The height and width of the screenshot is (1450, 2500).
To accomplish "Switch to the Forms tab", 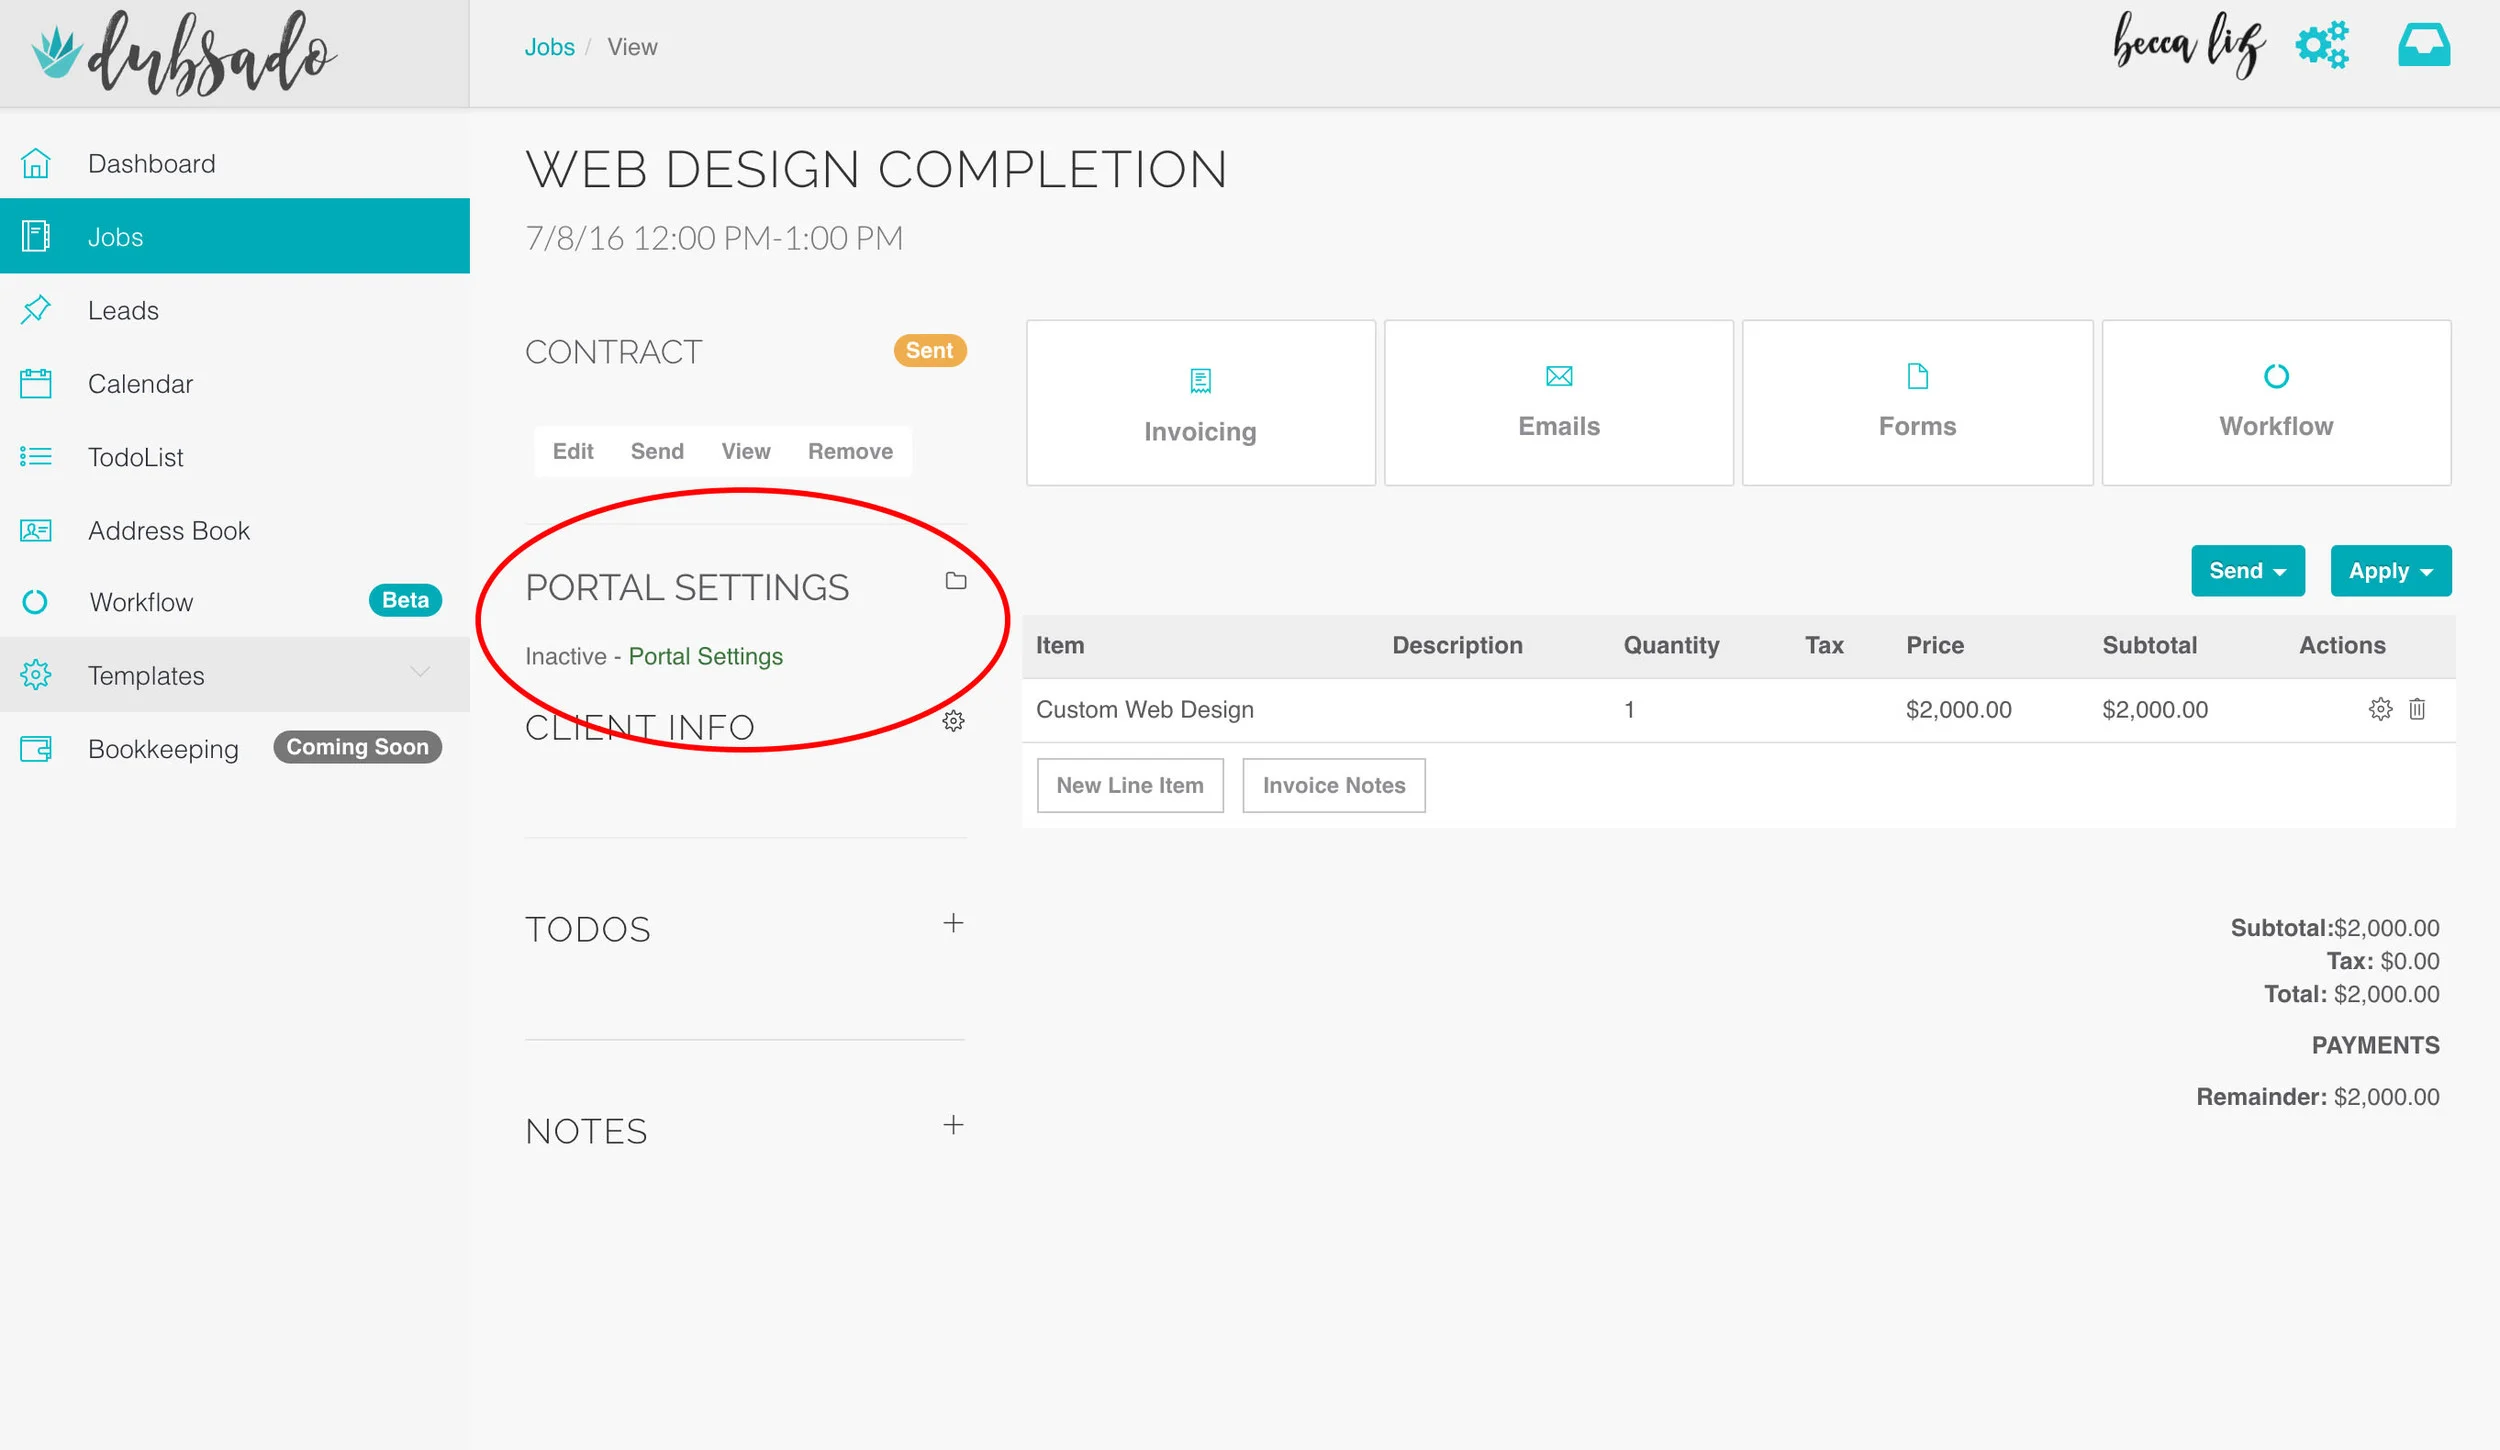I will [x=1917, y=403].
